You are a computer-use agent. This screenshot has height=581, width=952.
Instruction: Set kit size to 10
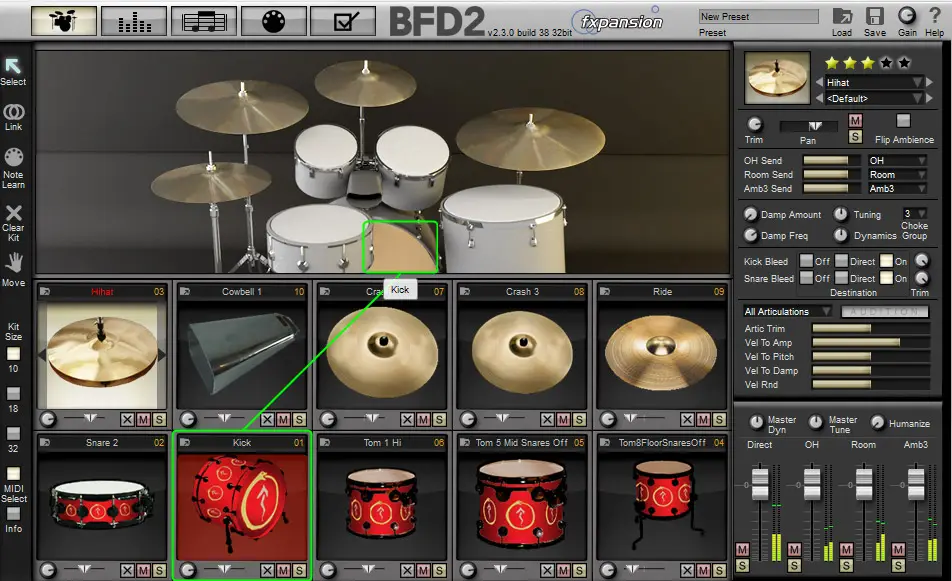tap(13, 353)
